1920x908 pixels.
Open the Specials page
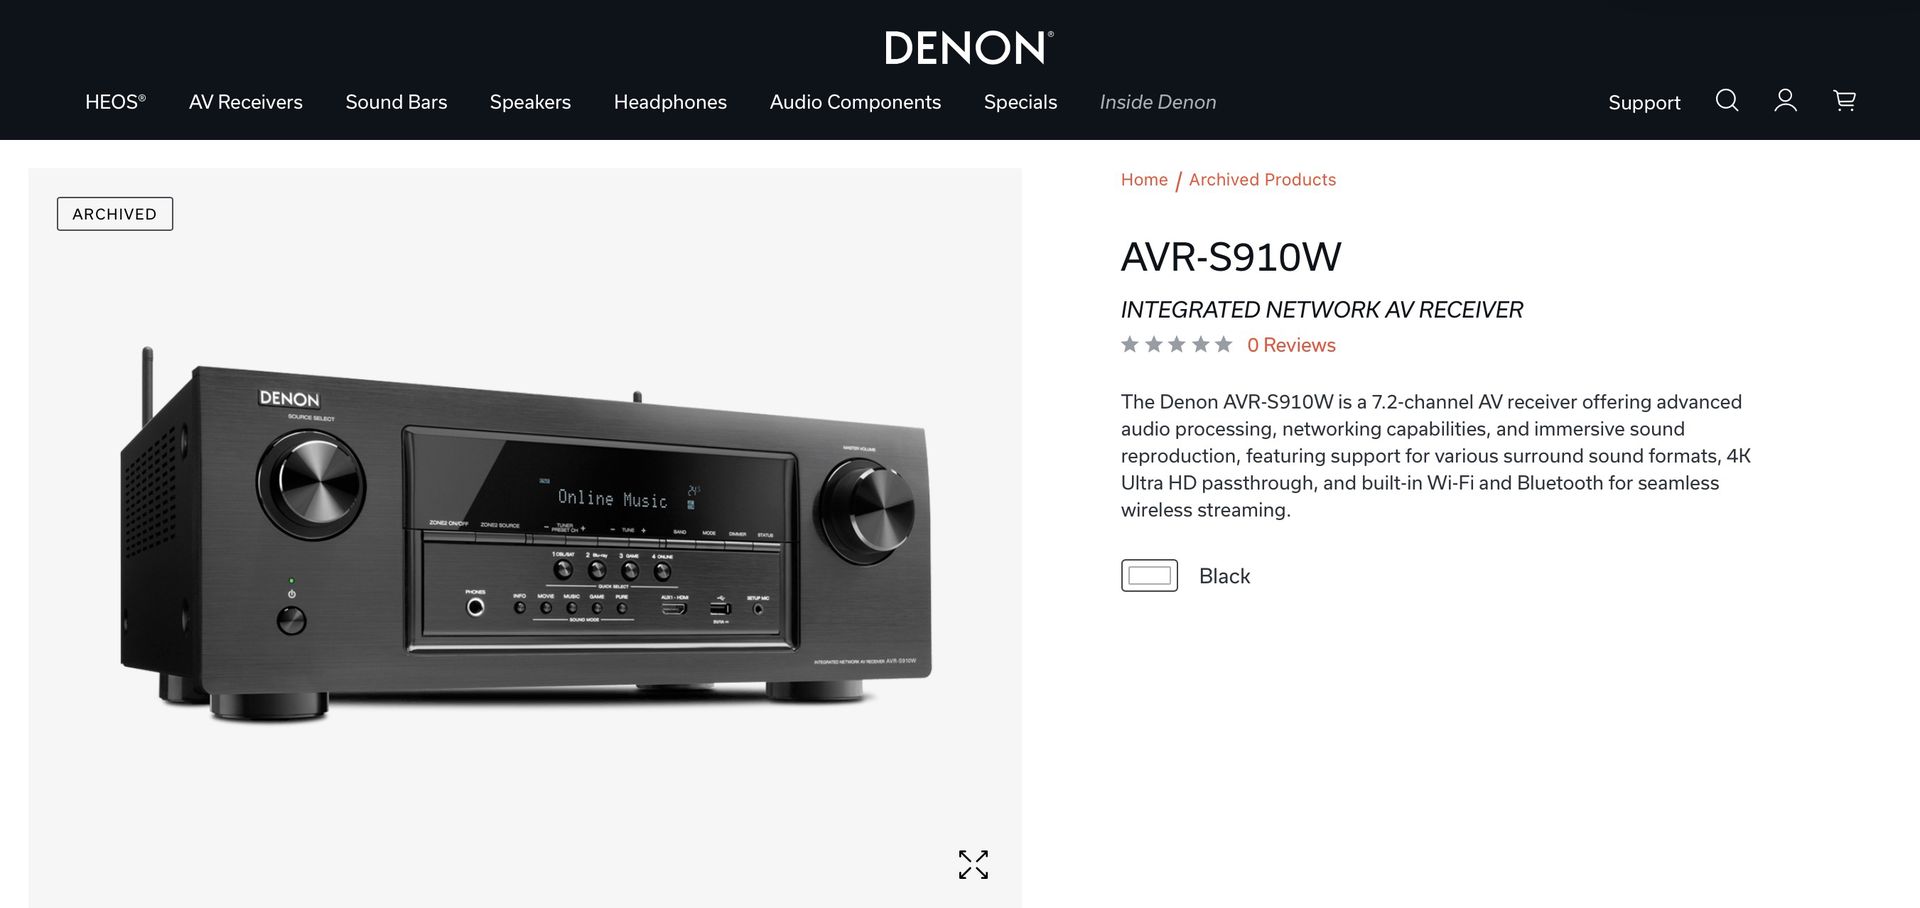coord(1020,102)
